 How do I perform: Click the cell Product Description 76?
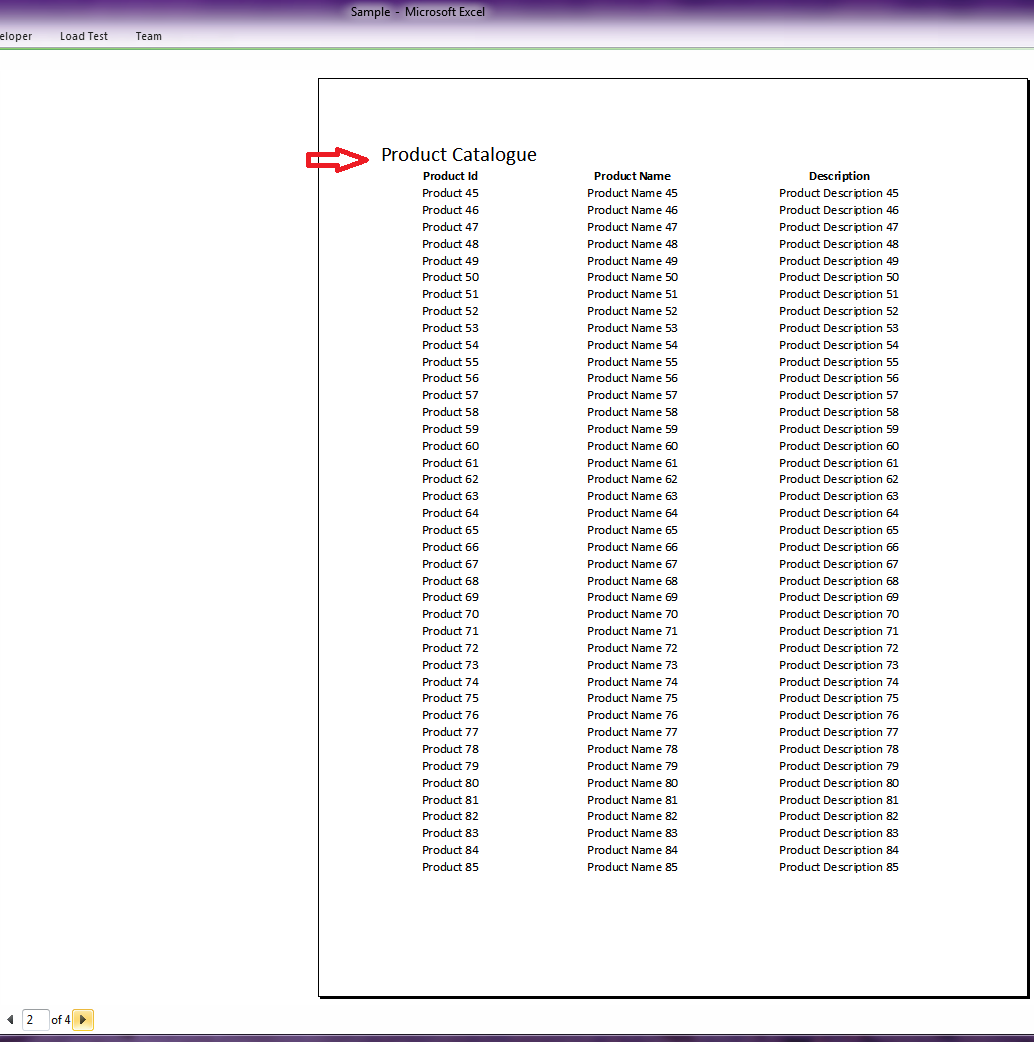pos(839,715)
